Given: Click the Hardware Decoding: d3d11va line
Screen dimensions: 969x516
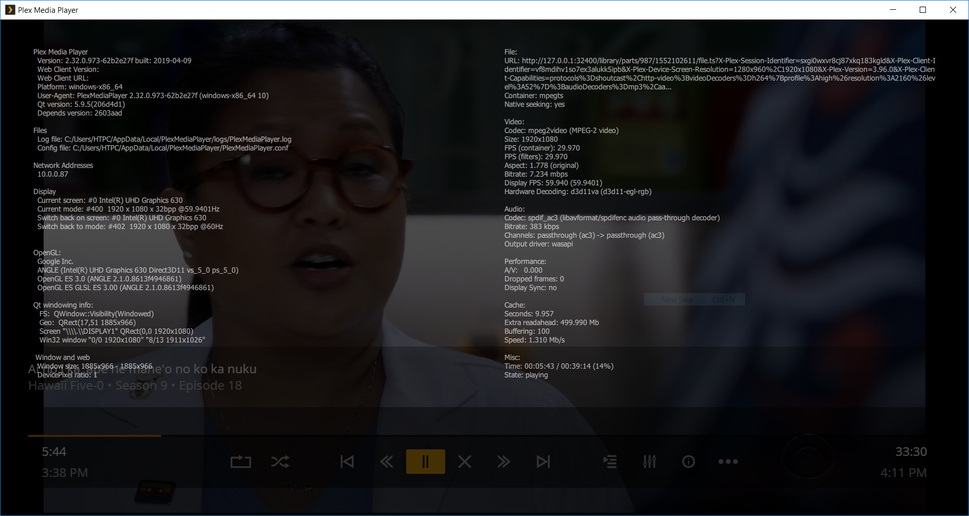Looking at the screenshot, I should (578, 192).
